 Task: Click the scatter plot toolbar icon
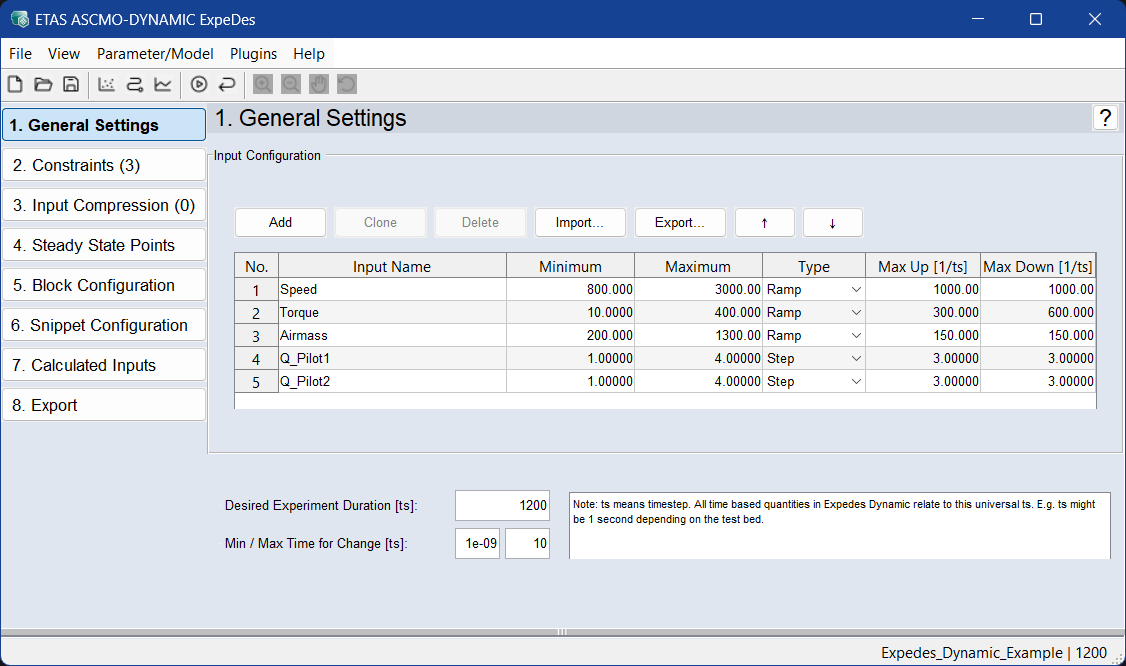[107, 85]
